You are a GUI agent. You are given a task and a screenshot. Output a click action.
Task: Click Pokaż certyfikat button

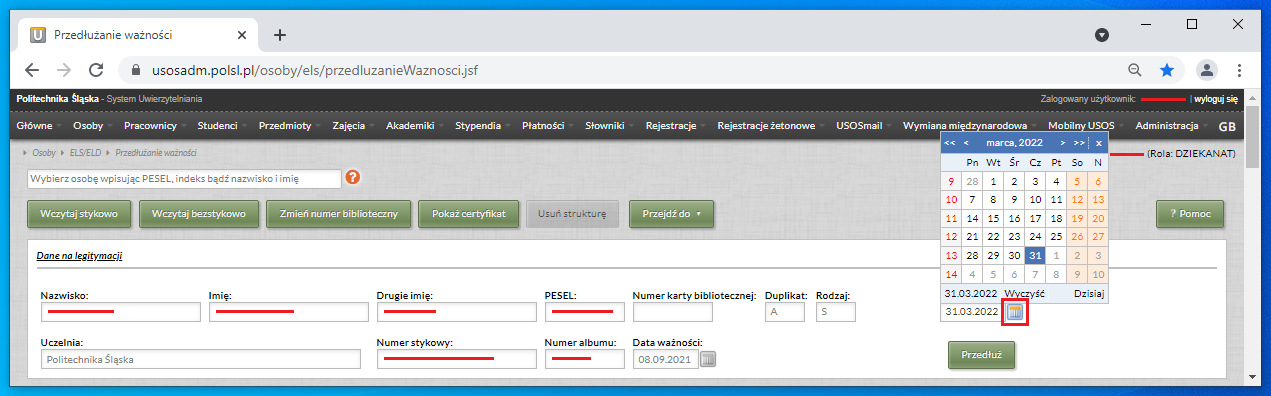tap(469, 214)
